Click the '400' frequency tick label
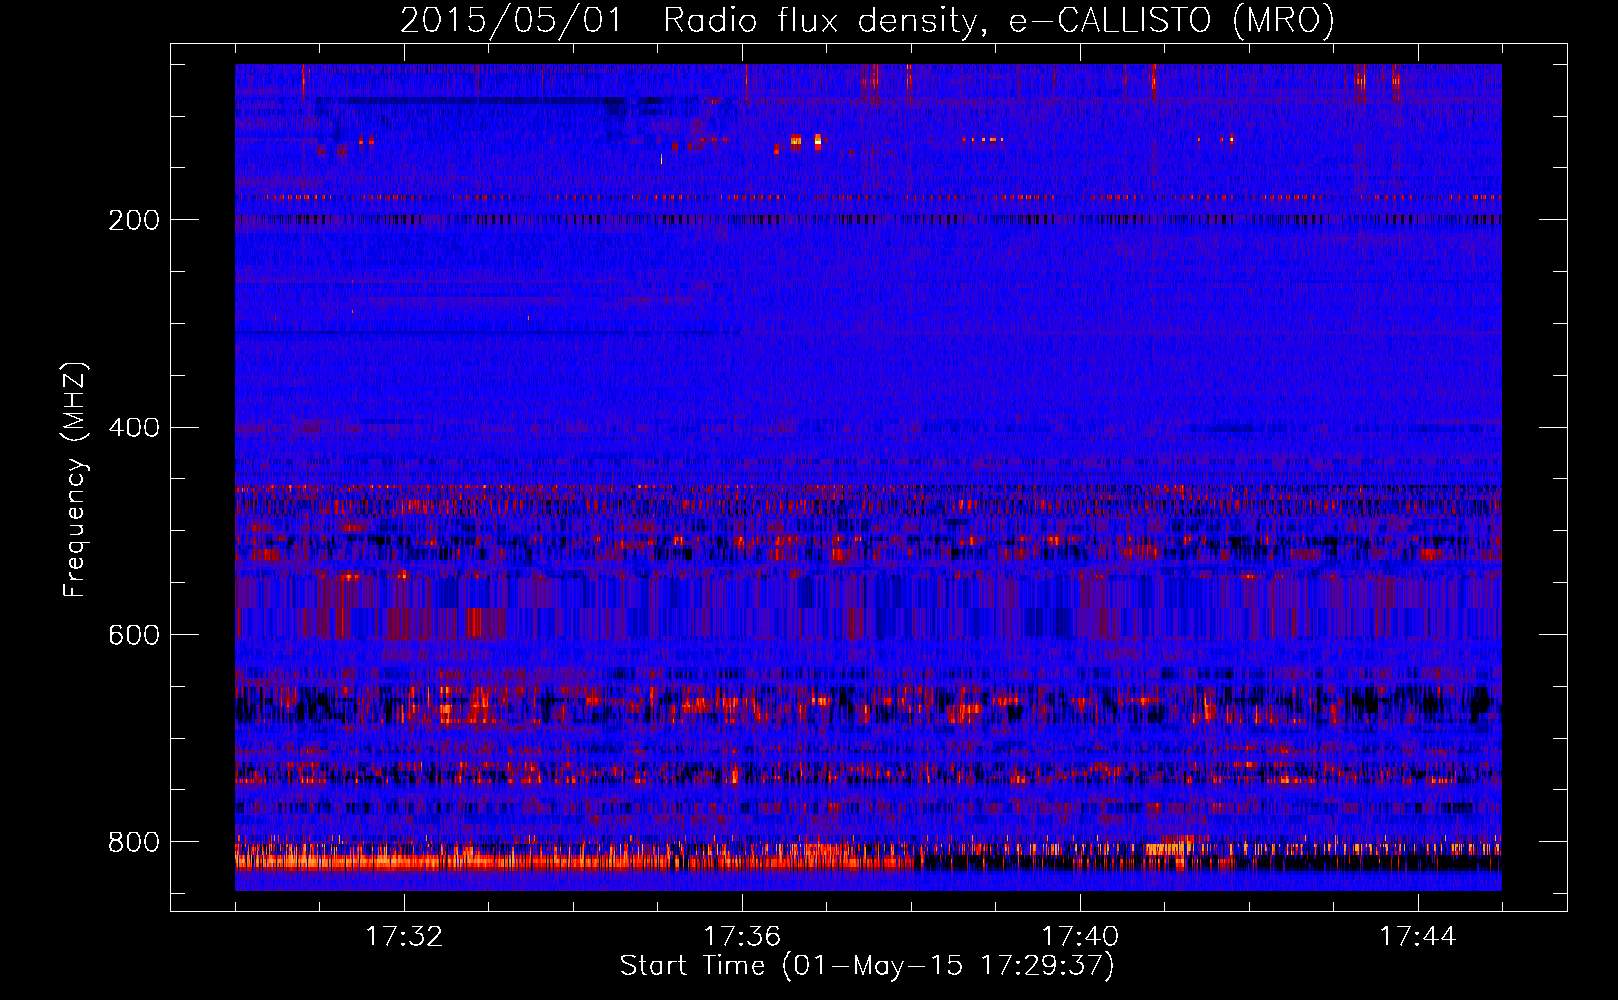This screenshot has width=1618, height=1000. pos(134,428)
